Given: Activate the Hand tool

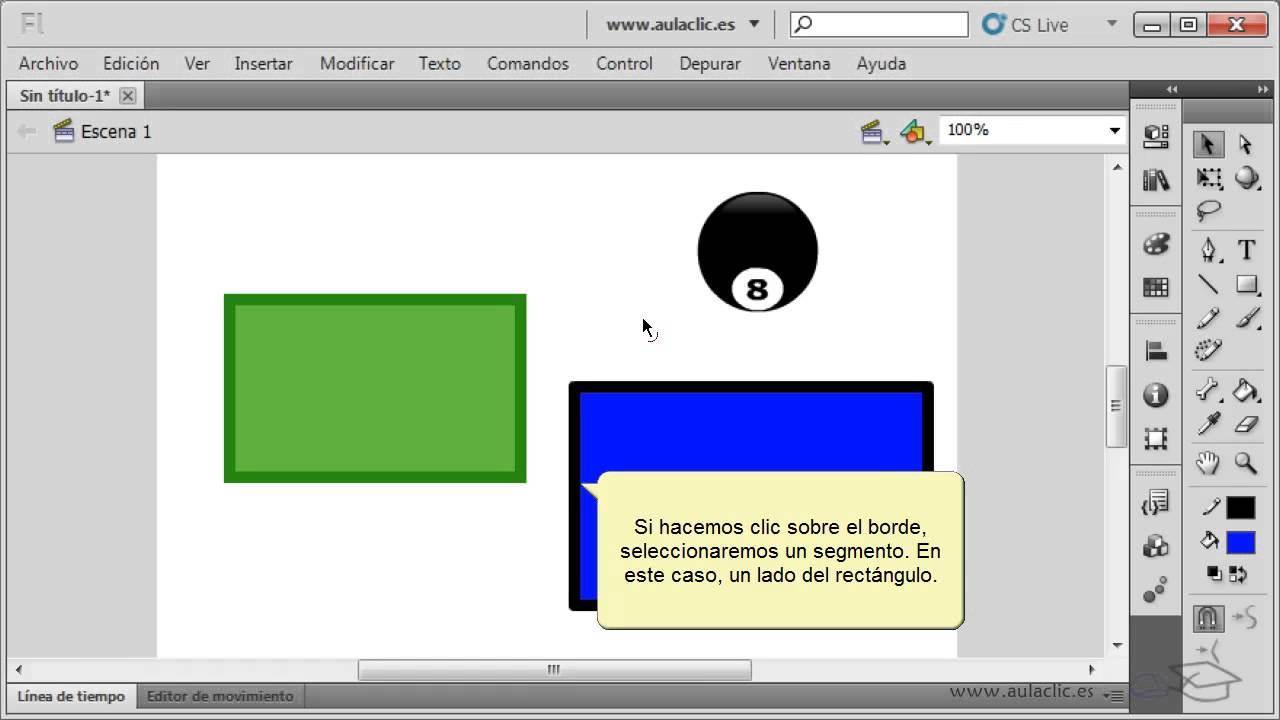Looking at the screenshot, I should pyautogui.click(x=1209, y=462).
